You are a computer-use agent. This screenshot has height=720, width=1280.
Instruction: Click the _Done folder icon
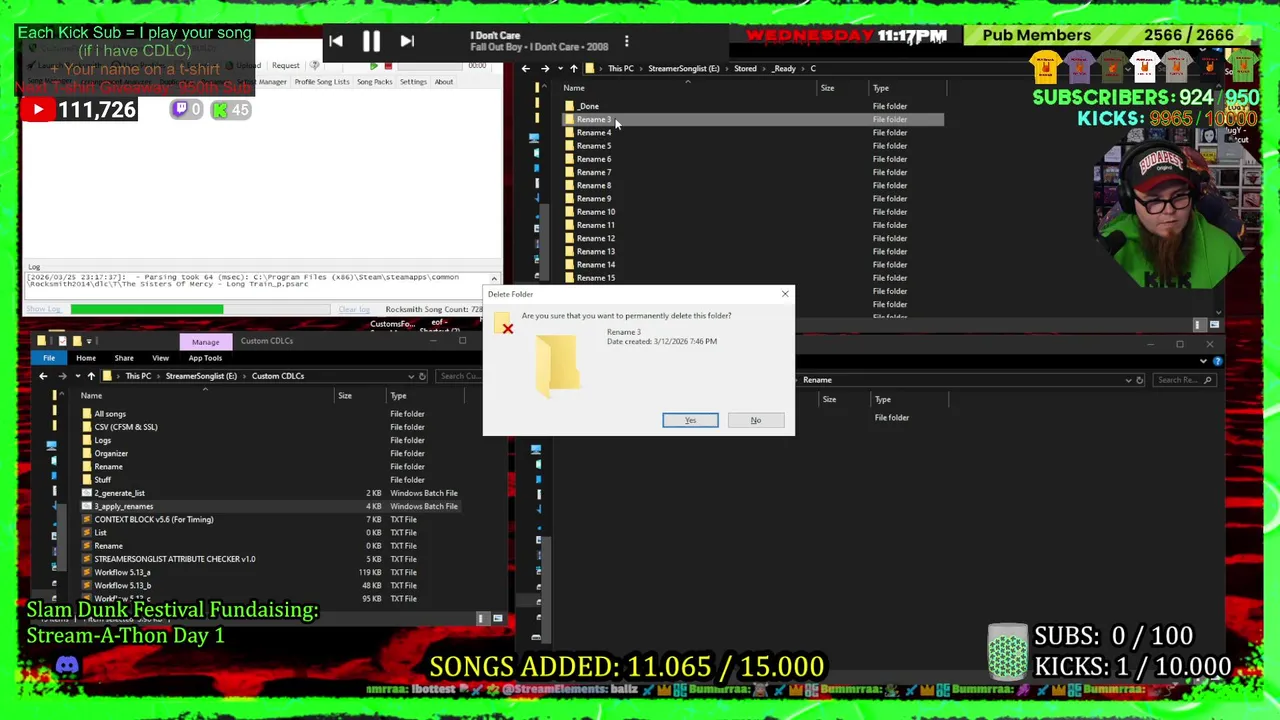point(569,106)
